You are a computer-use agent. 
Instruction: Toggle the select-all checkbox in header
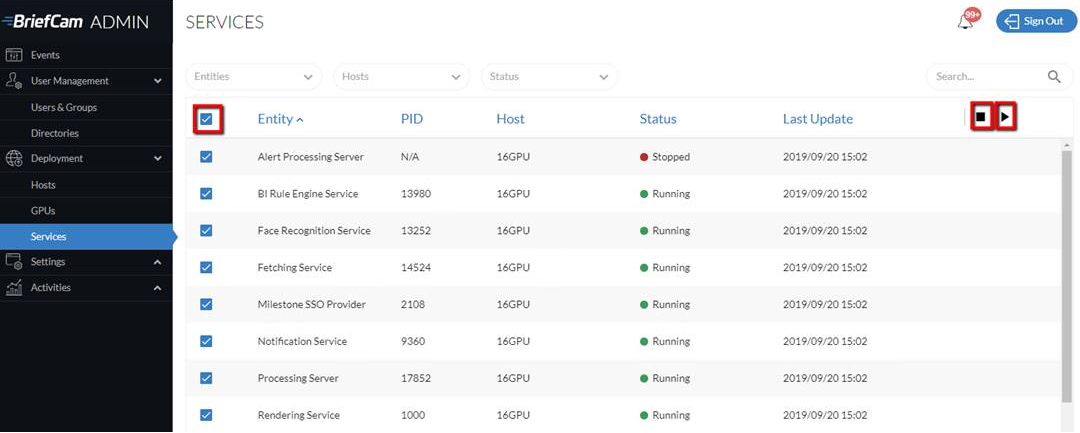(207, 120)
